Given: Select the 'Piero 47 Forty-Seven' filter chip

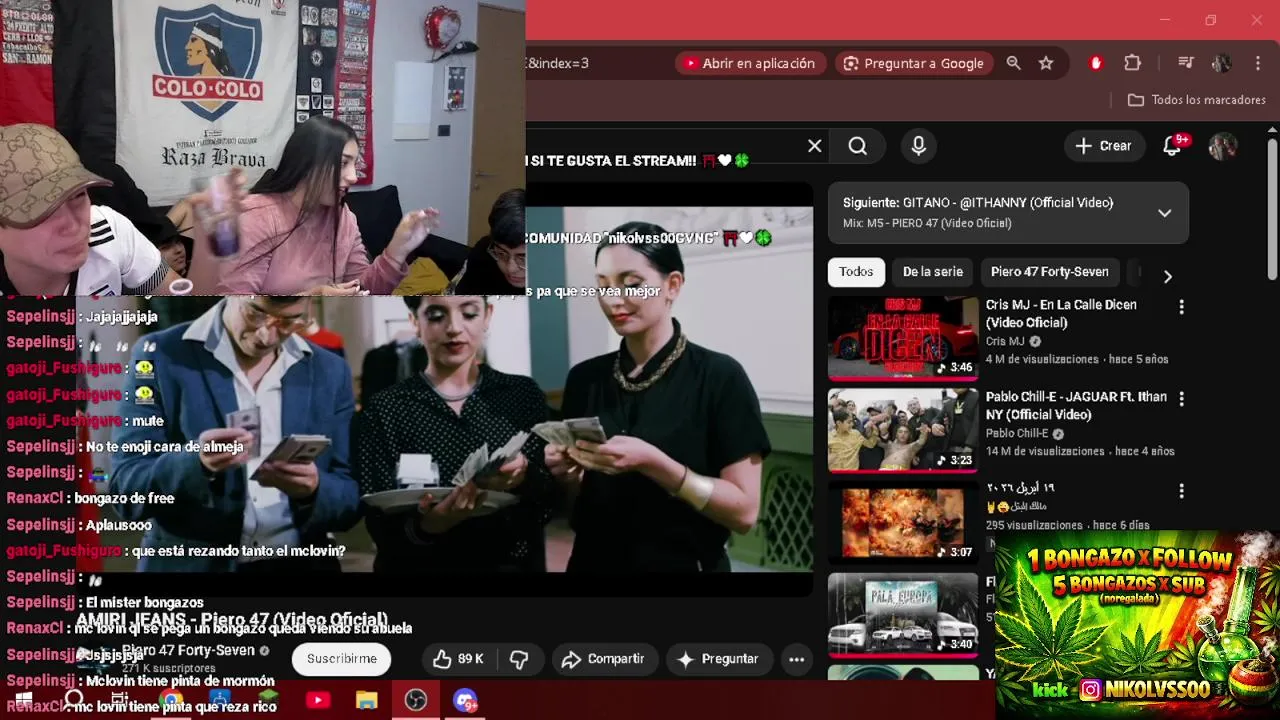Looking at the screenshot, I should pos(1050,272).
